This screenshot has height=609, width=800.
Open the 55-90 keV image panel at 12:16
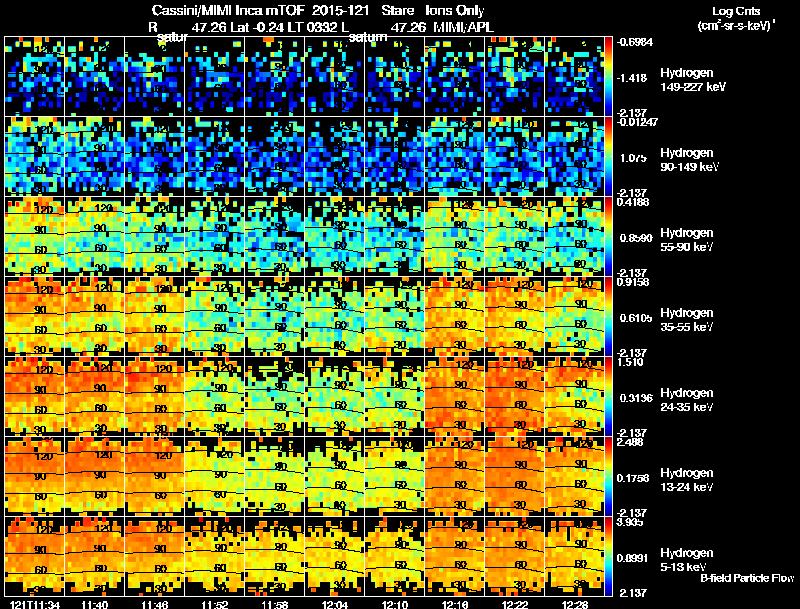(455, 236)
